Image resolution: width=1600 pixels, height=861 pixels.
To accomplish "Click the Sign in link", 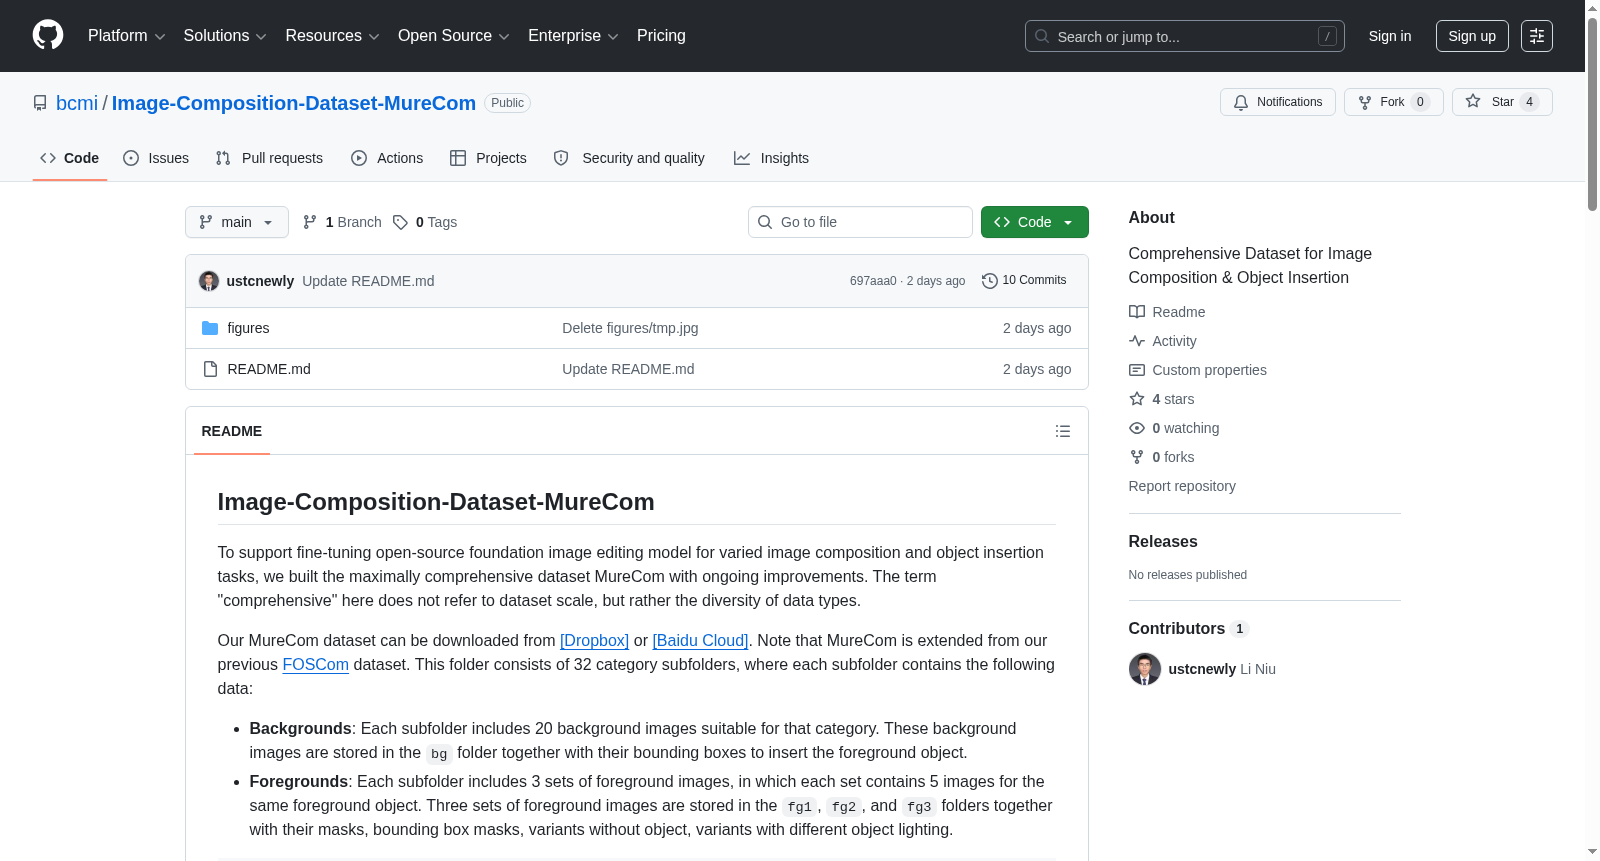I will coord(1390,36).
